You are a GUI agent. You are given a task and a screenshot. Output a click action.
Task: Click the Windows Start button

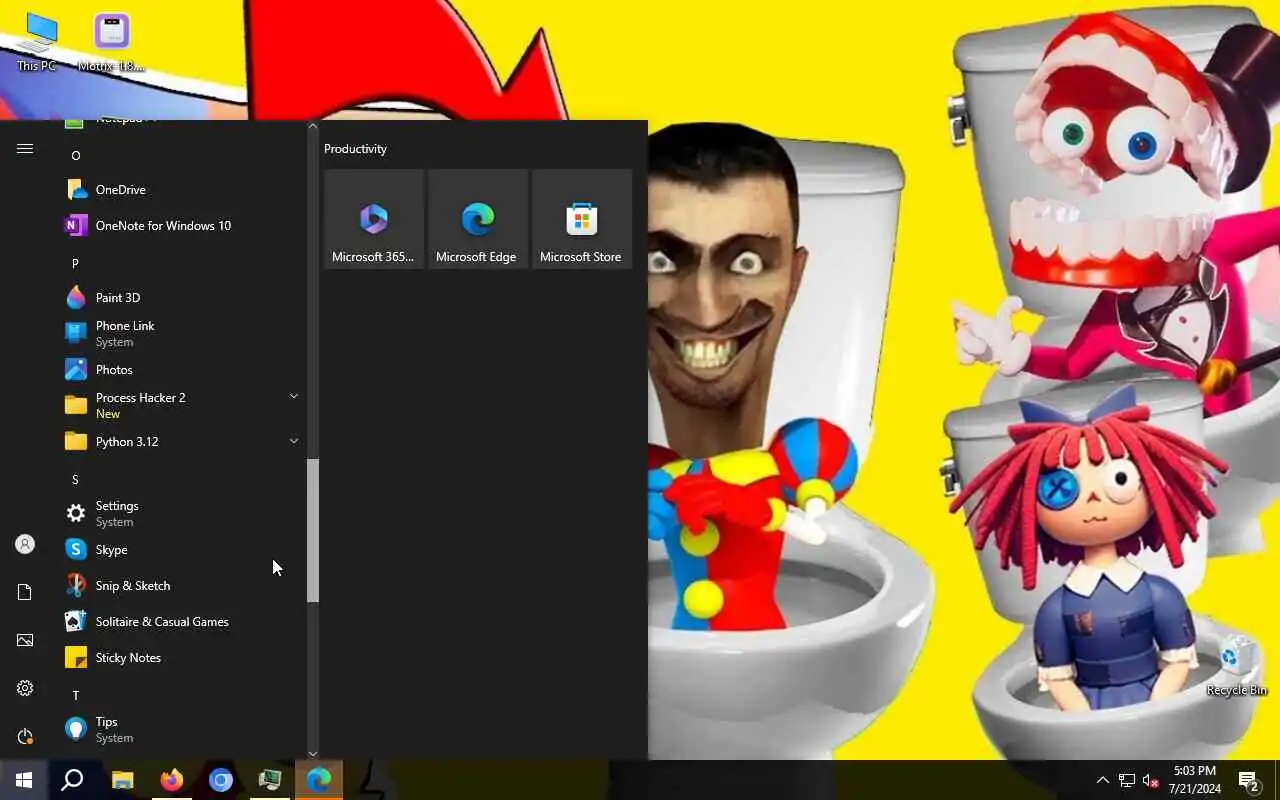click(x=24, y=780)
